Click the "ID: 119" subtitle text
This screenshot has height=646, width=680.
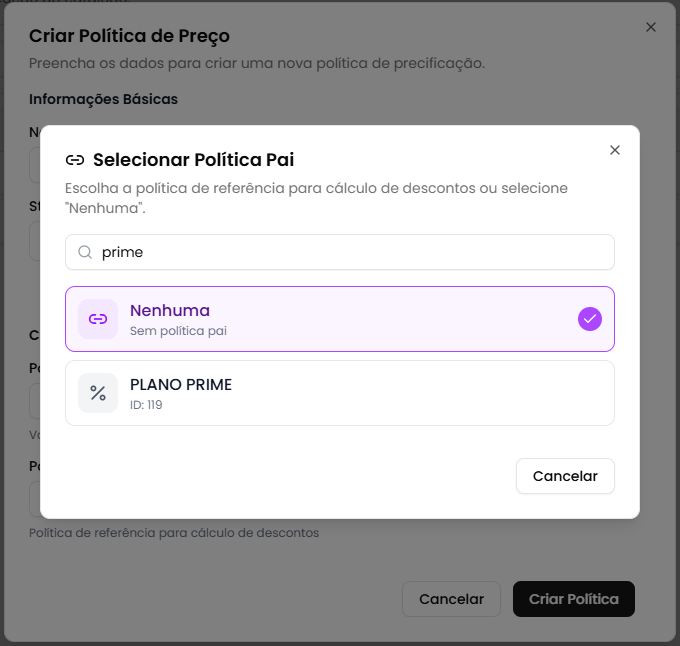[146, 405]
